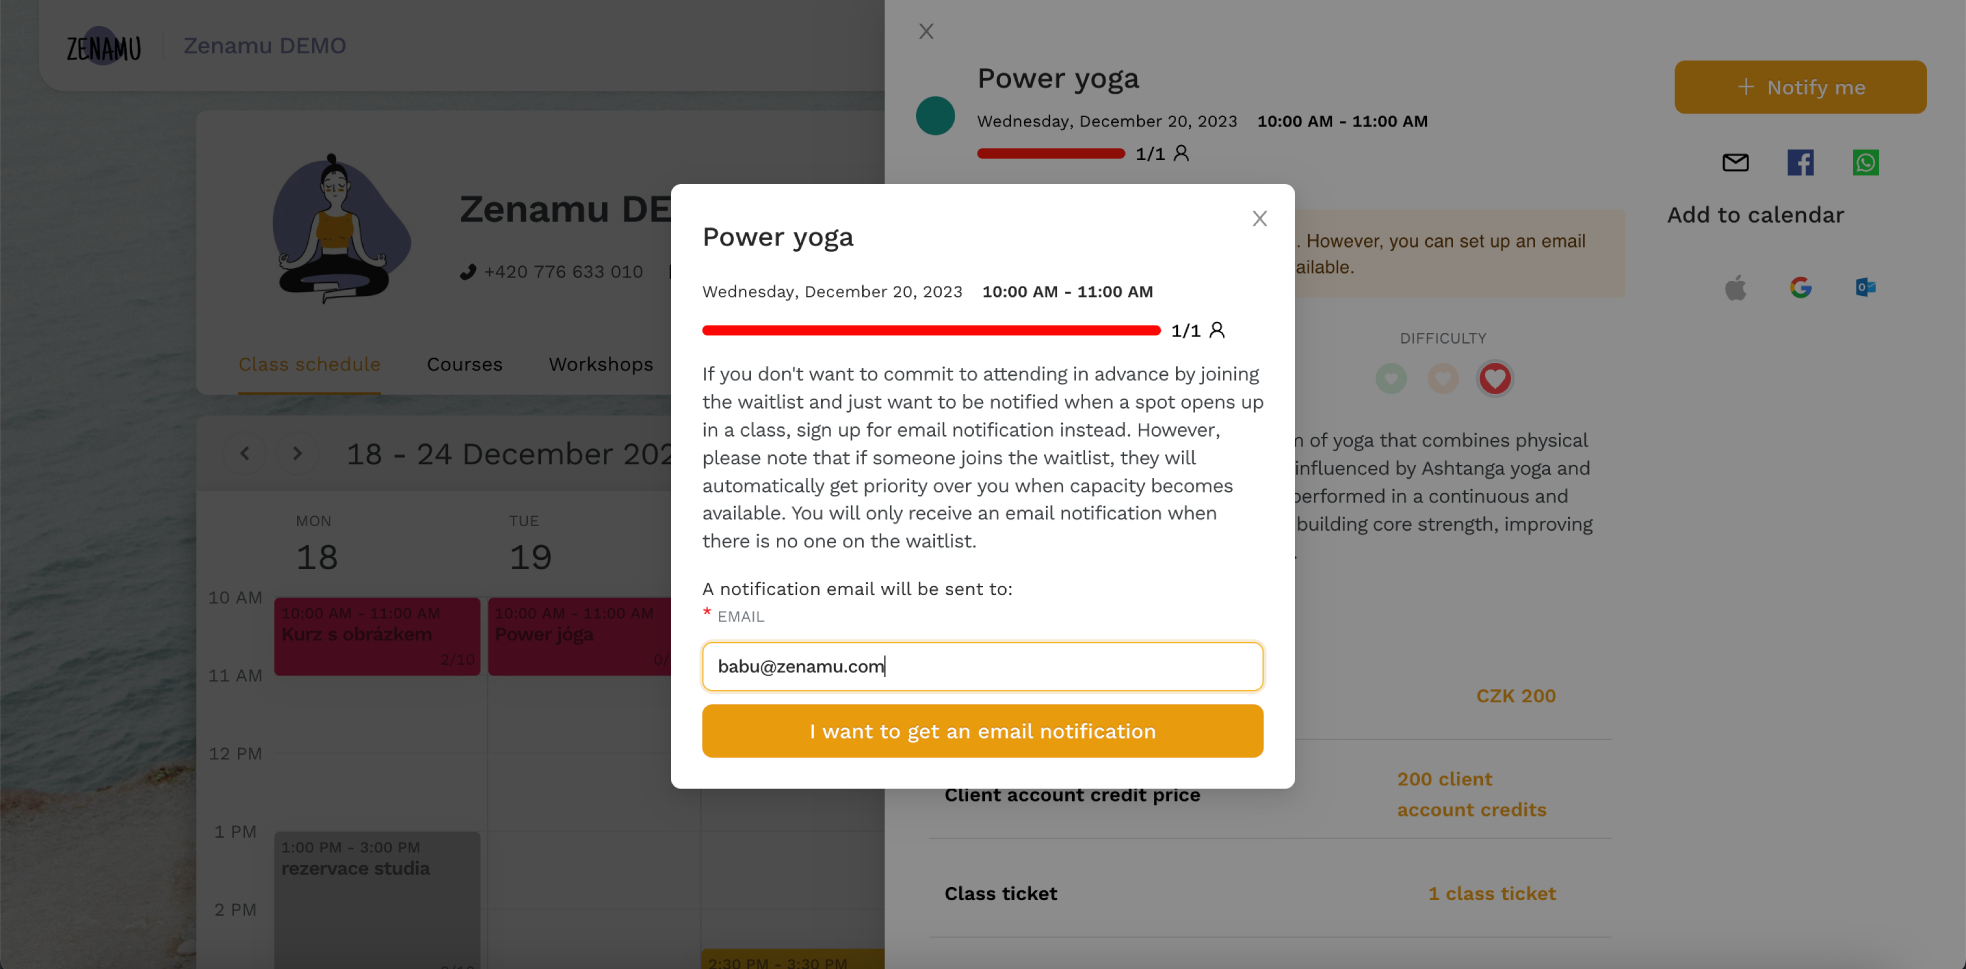Add class to Google calendar
The width and height of the screenshot is (1966, 969).
[1800, 288]
